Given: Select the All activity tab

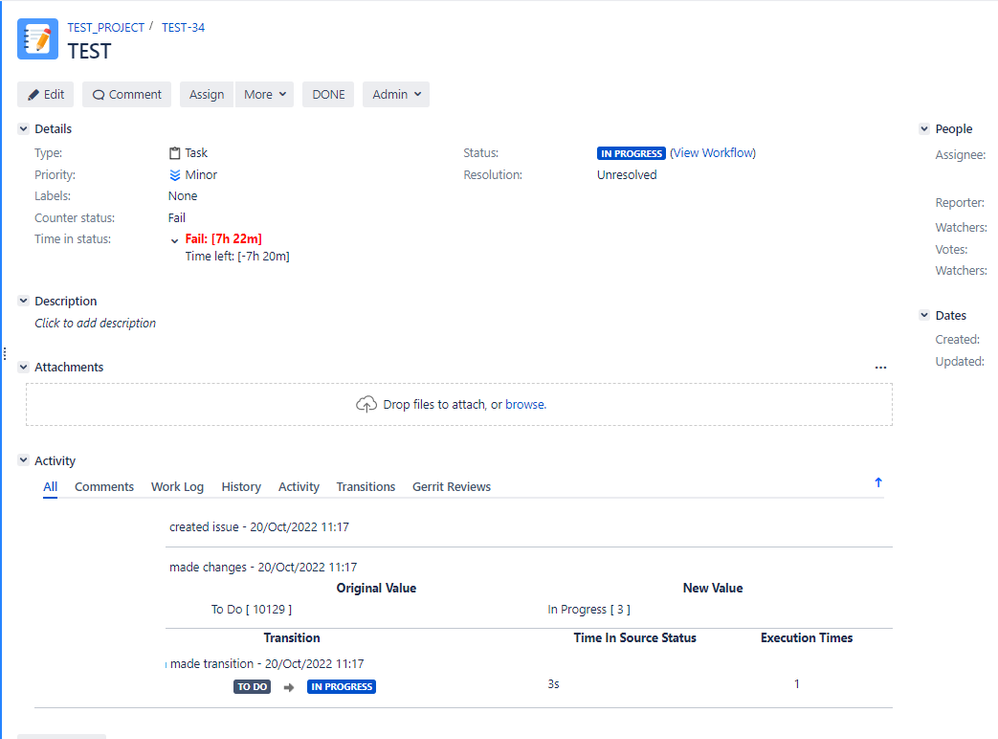Looking at the screenshot, I should [50, 487].
